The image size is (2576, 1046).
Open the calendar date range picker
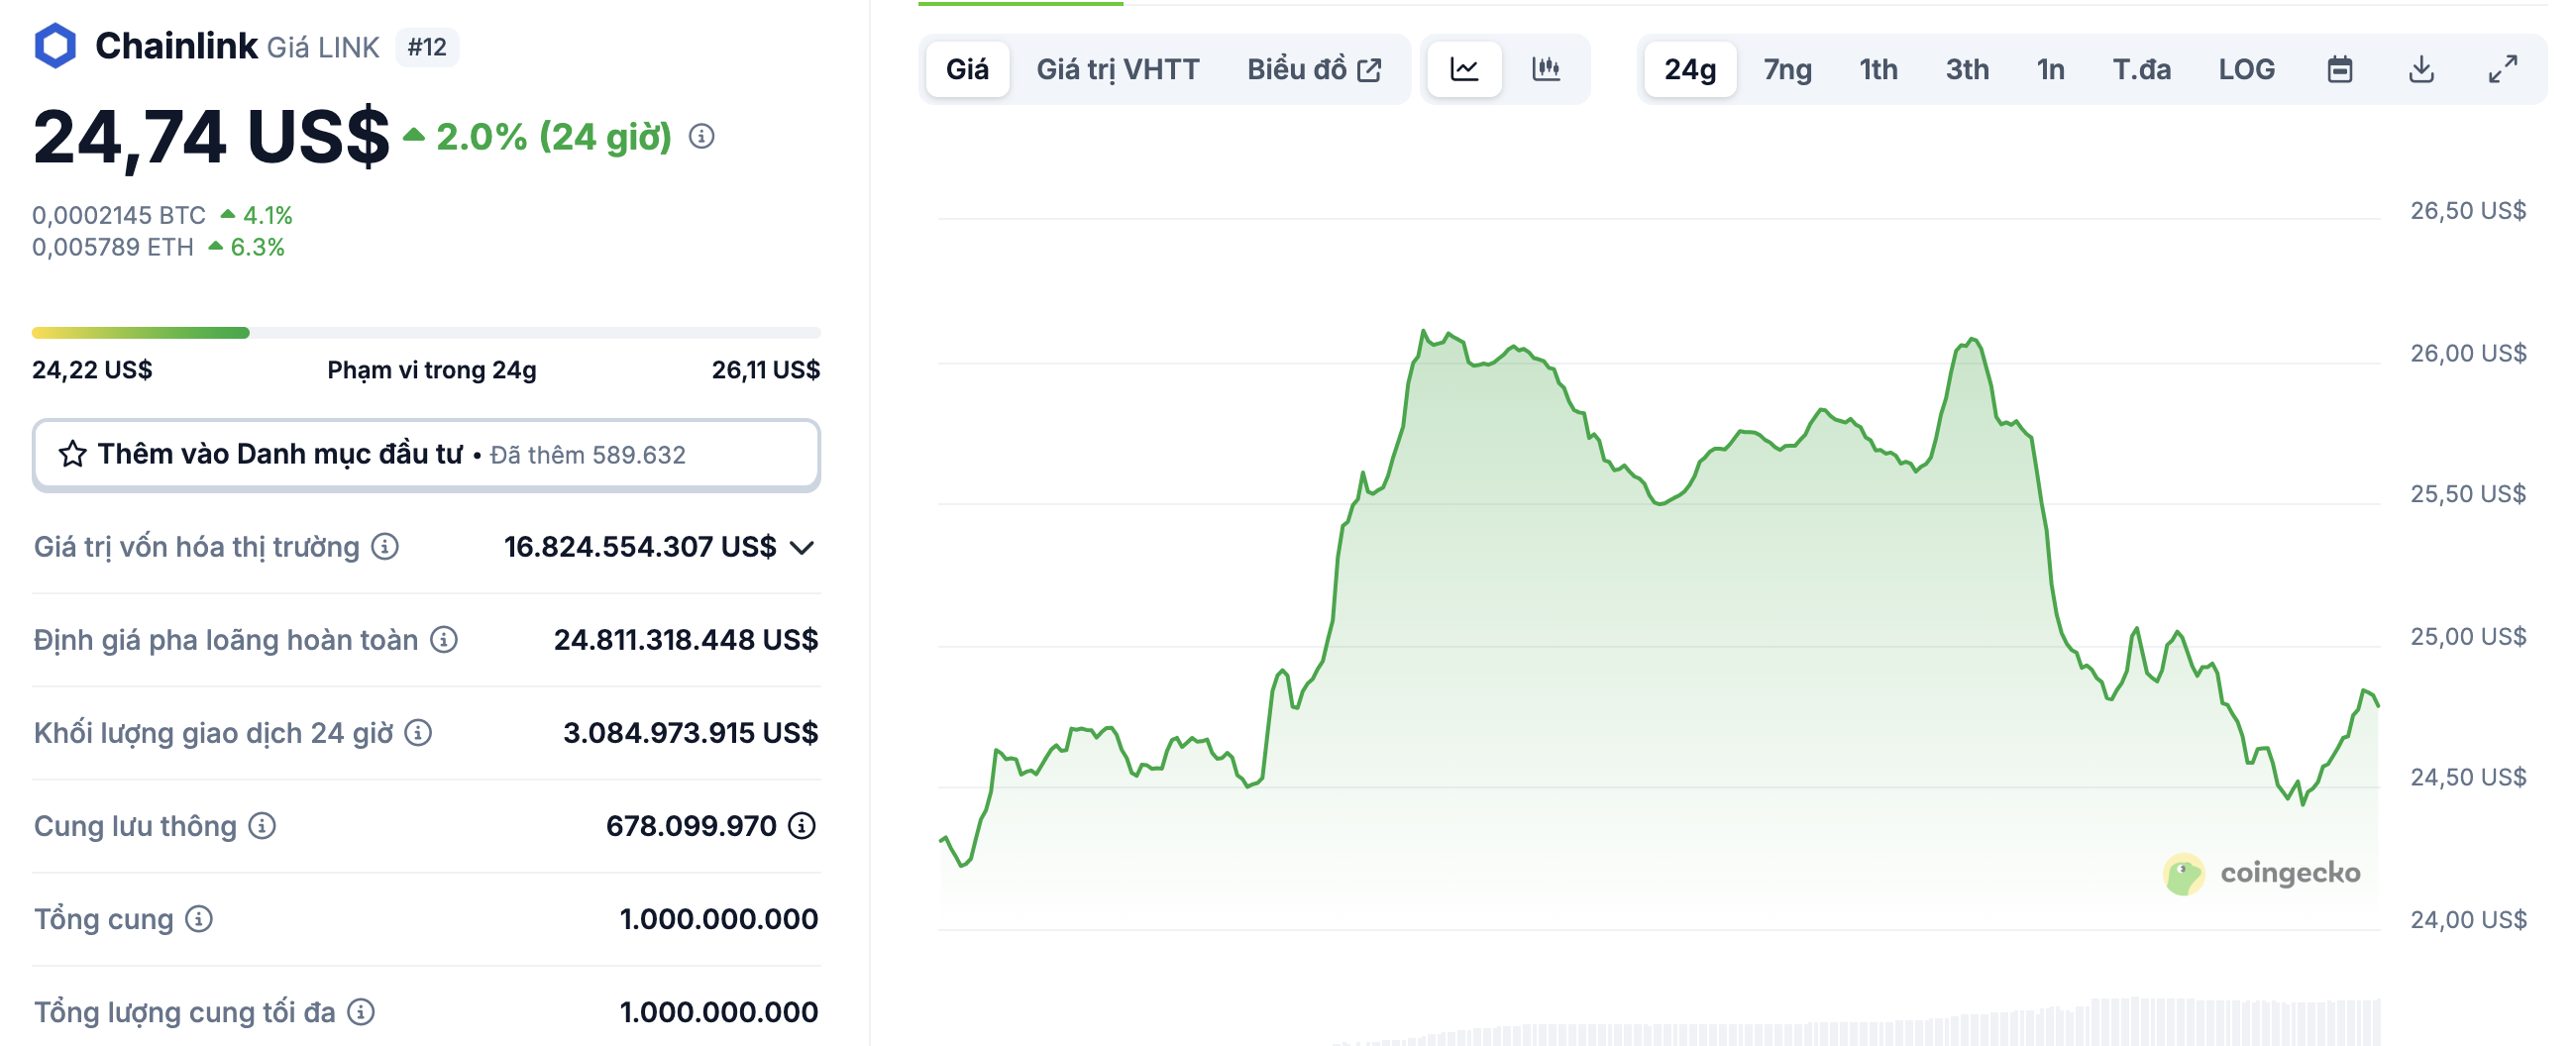(2339, 69)
